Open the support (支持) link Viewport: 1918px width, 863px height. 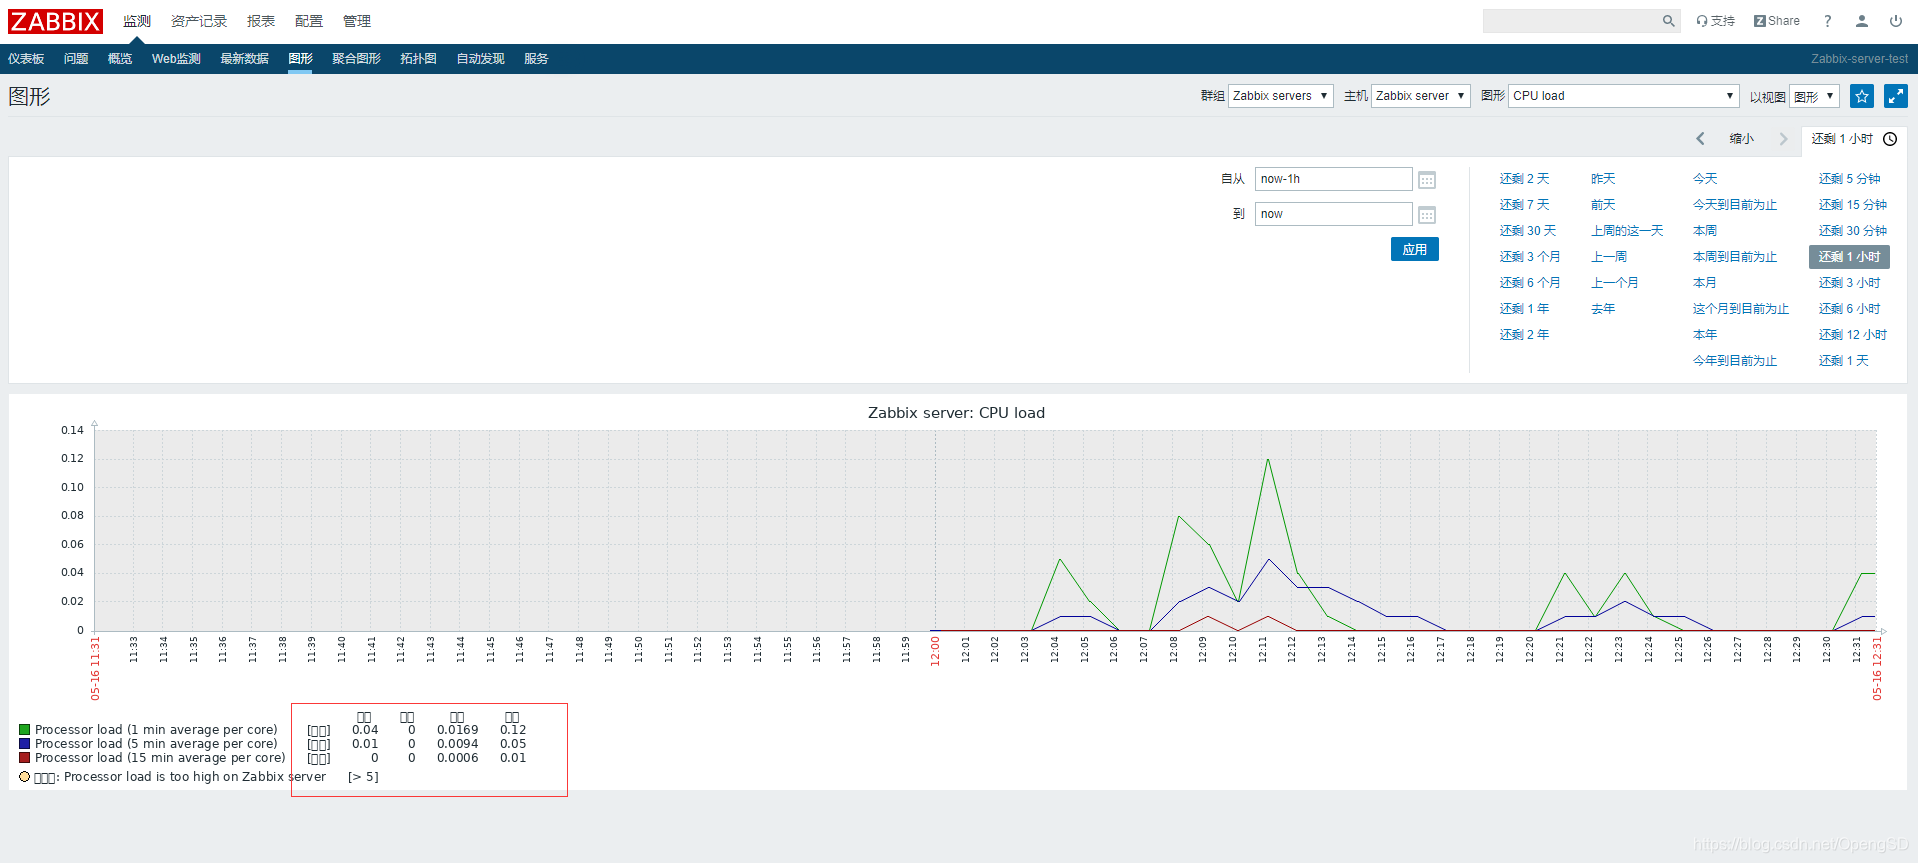1715,21
